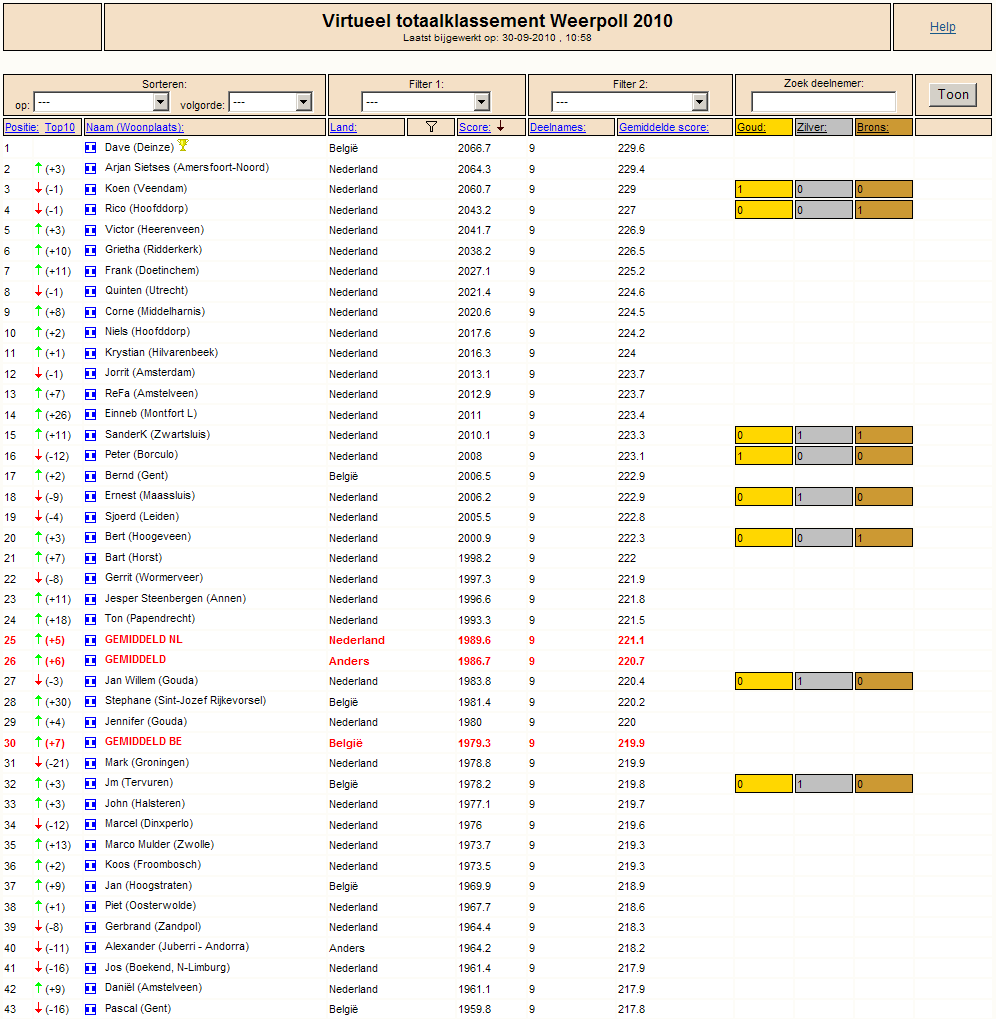Screen dimensions: 996x1019
Task: Click the Zoek deelnemer search field
Action: [823, 101]
